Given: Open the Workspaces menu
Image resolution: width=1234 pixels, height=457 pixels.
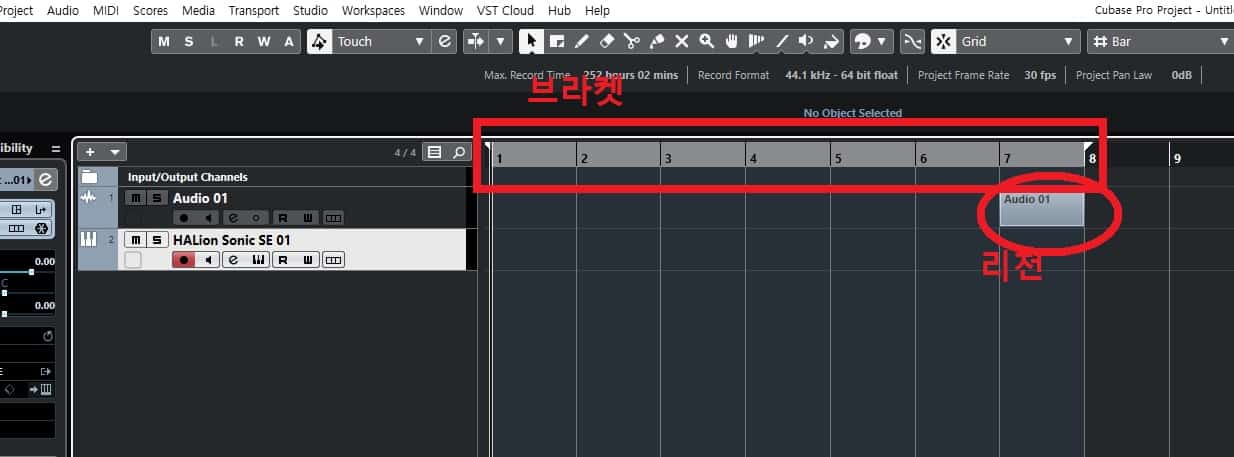Looking at the screenshot, I should click(373, 10).
